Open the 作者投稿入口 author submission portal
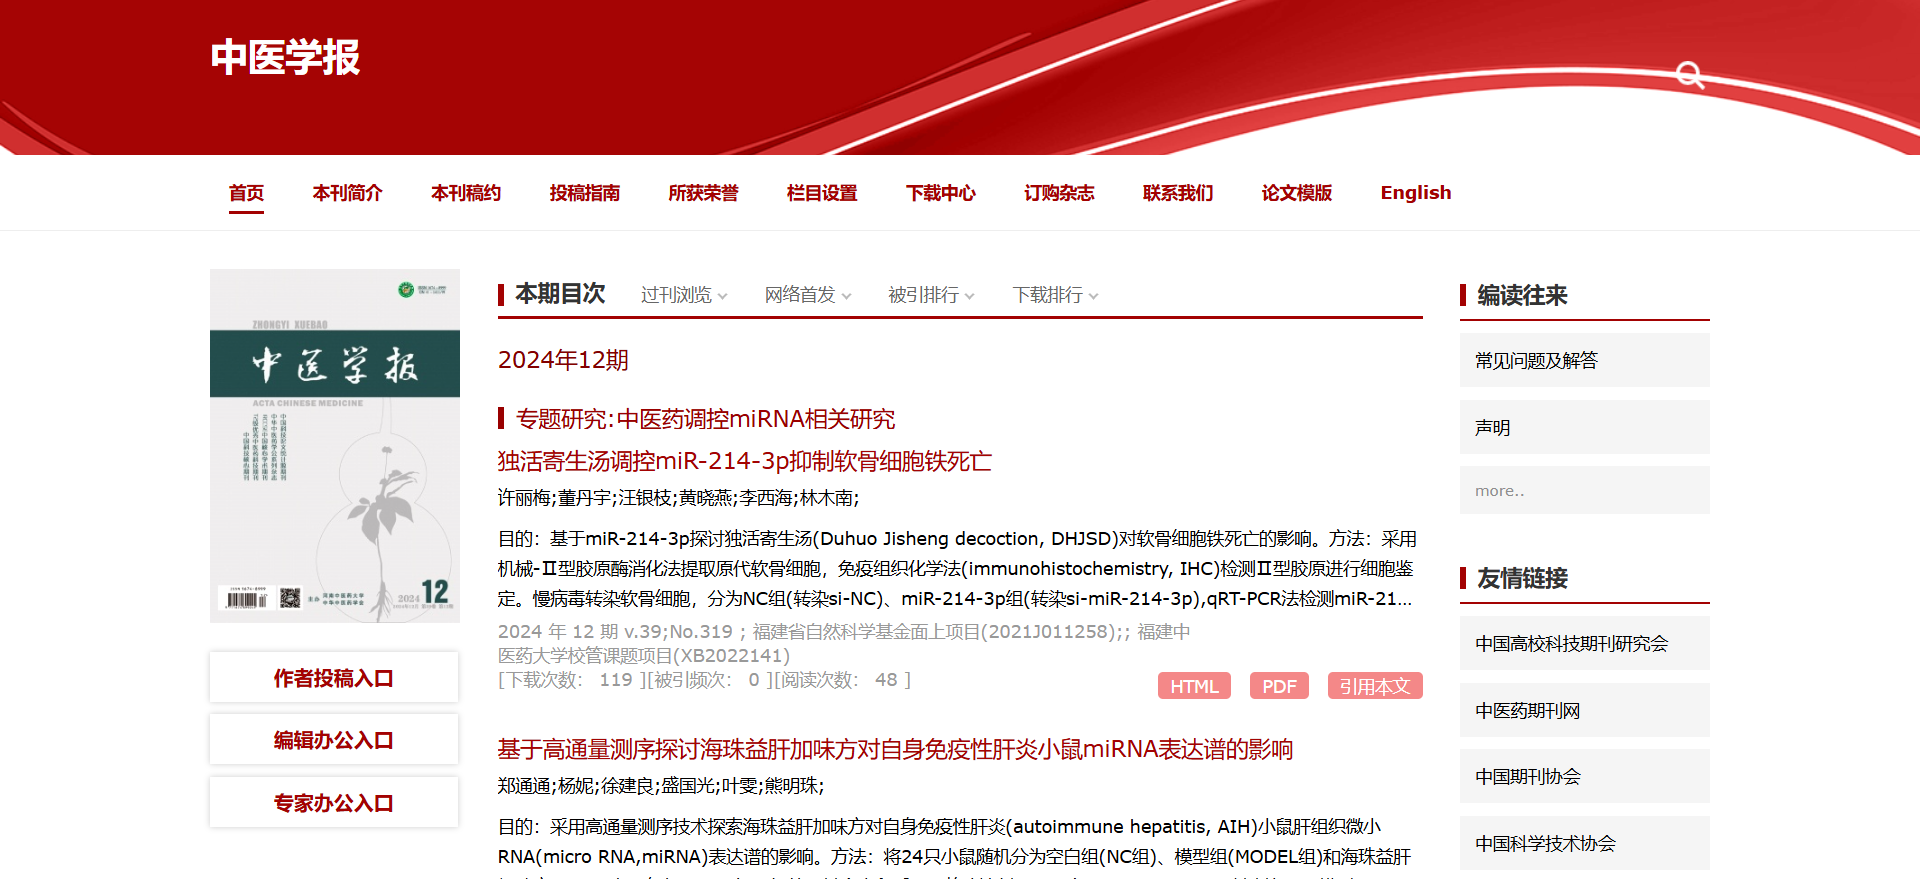Viewport: 1920px width, 879px height. click(x=334, y=678)
